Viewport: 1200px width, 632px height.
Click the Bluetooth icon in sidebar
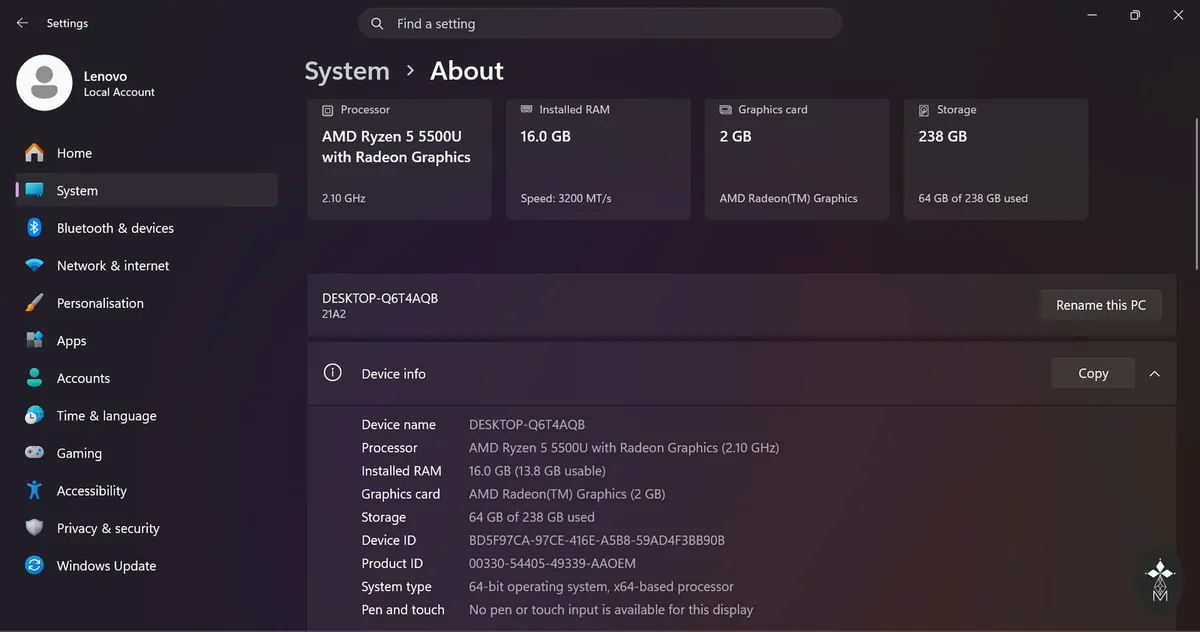(34, 228)
